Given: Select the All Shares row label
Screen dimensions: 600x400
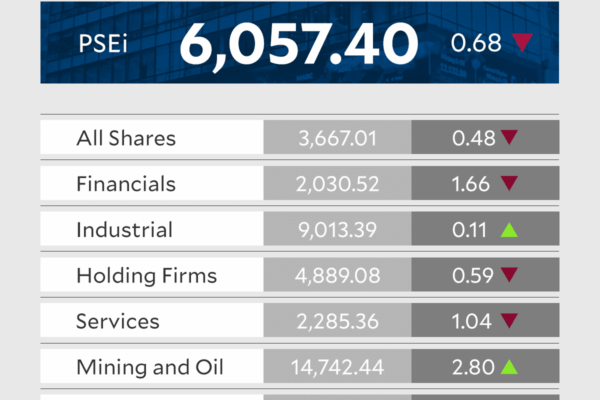Looking at the screenshot, I should [x=126, y=138].
